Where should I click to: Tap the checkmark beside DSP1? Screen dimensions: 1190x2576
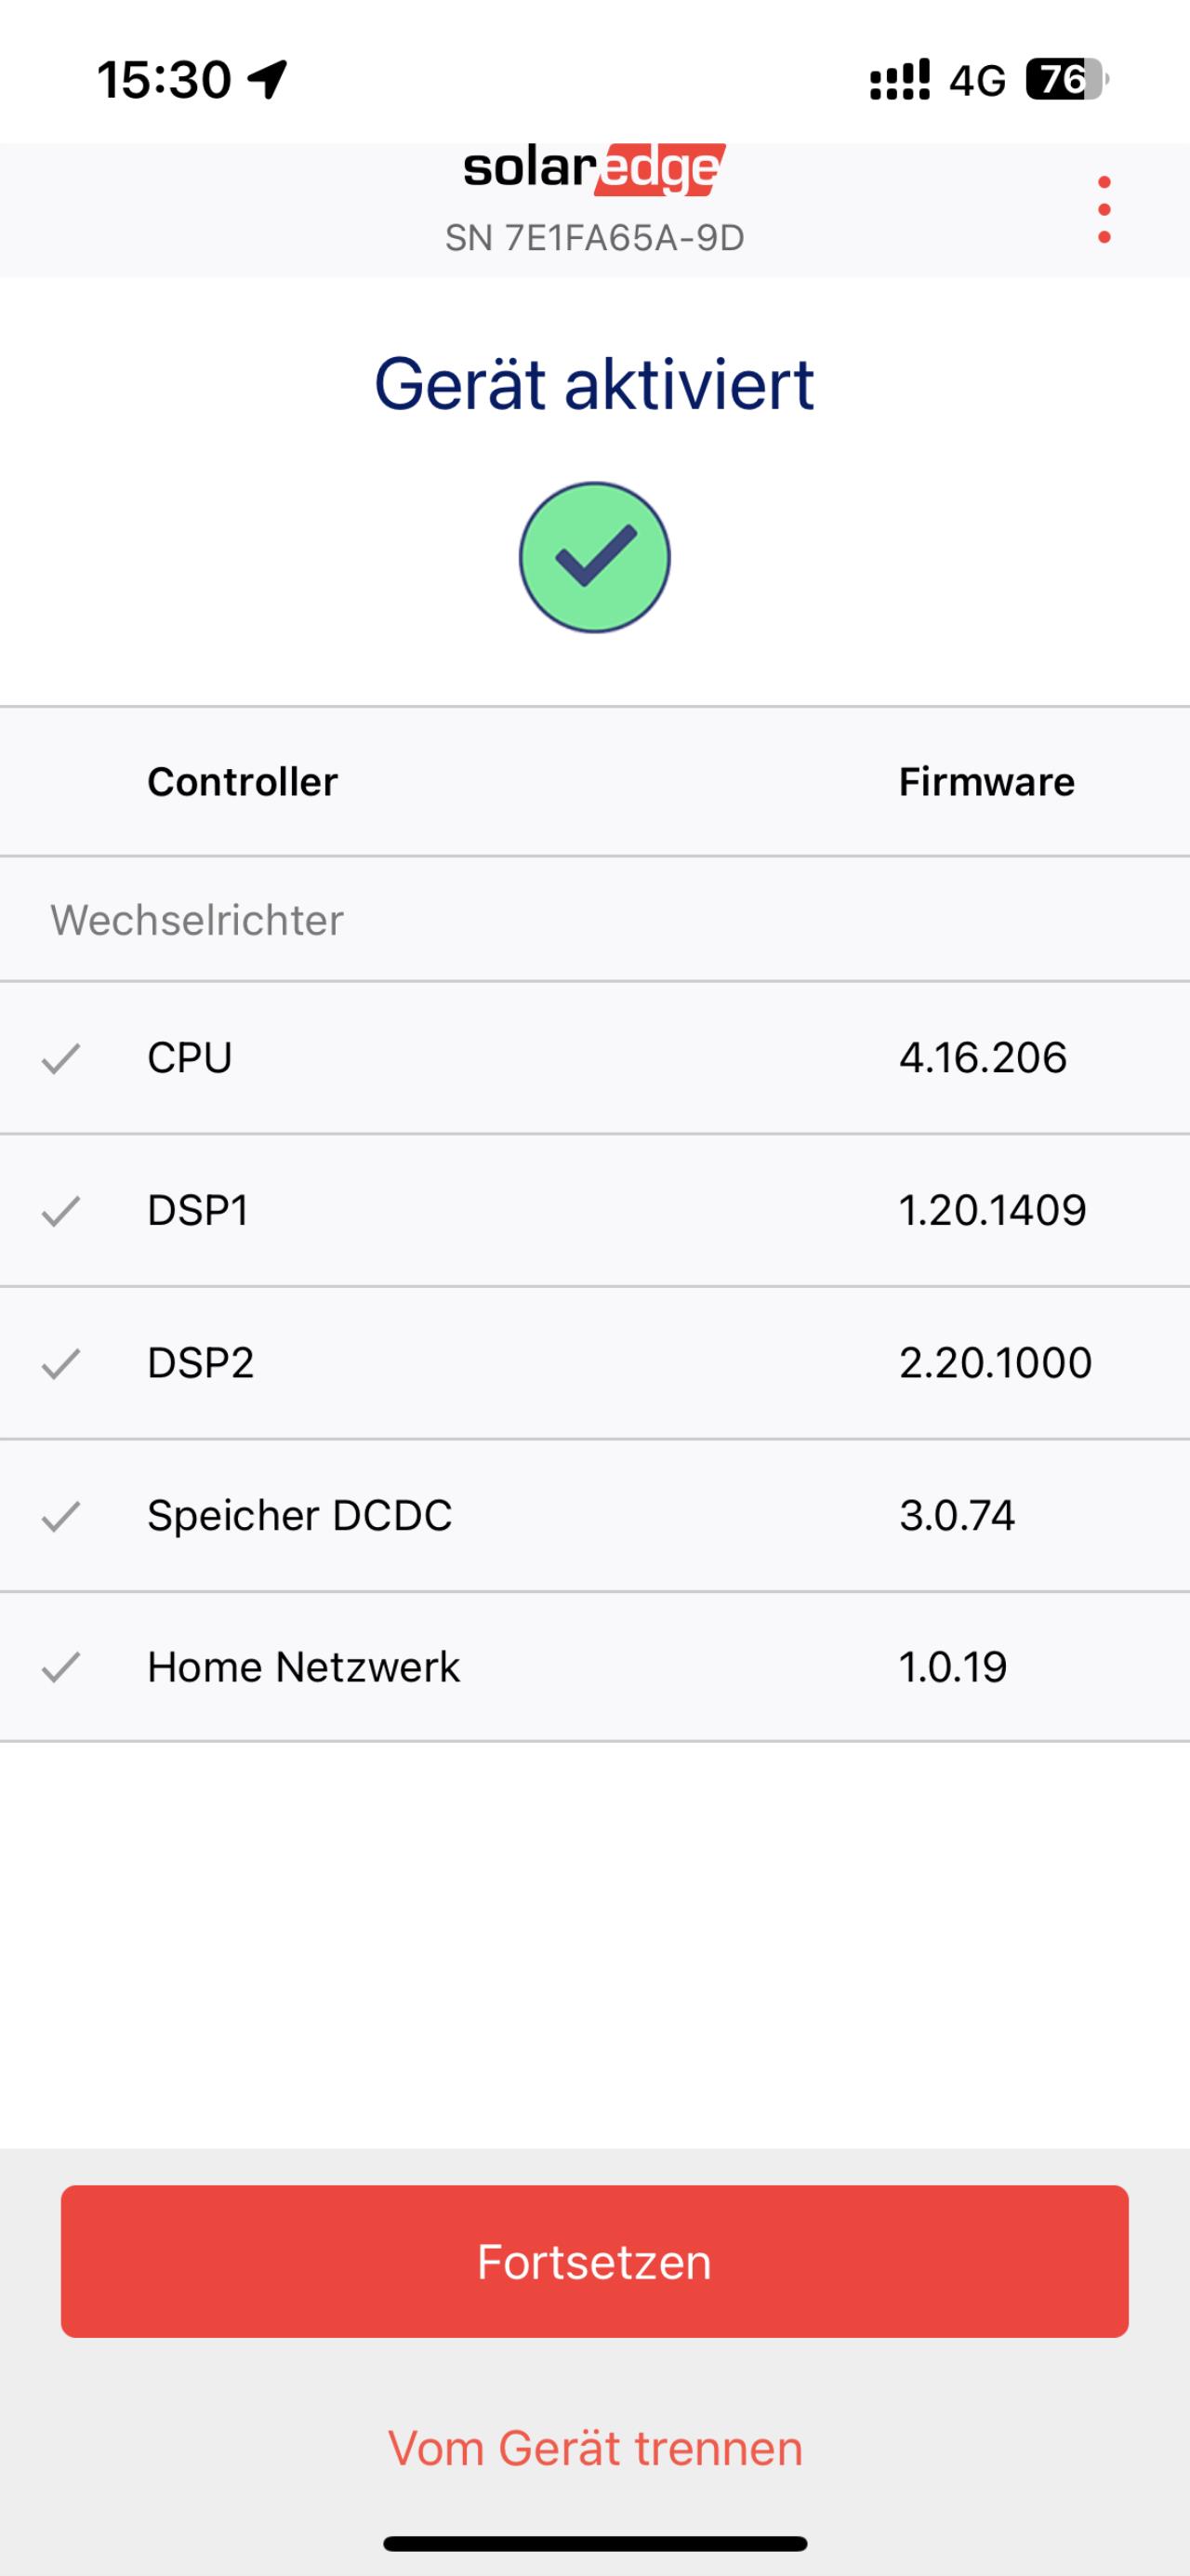point(61,1211)
